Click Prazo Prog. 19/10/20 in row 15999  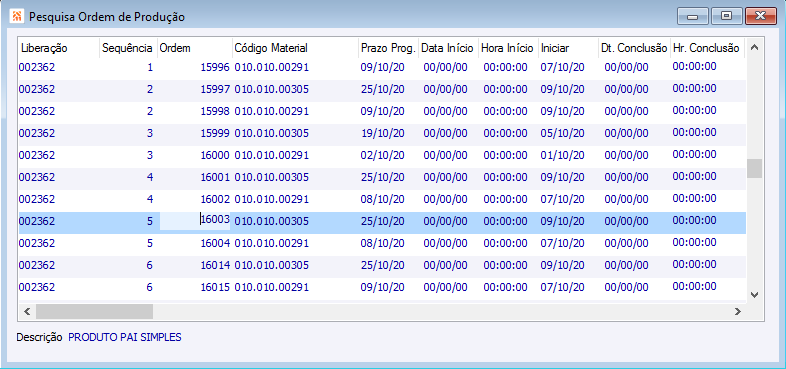(x=382, y=133)
